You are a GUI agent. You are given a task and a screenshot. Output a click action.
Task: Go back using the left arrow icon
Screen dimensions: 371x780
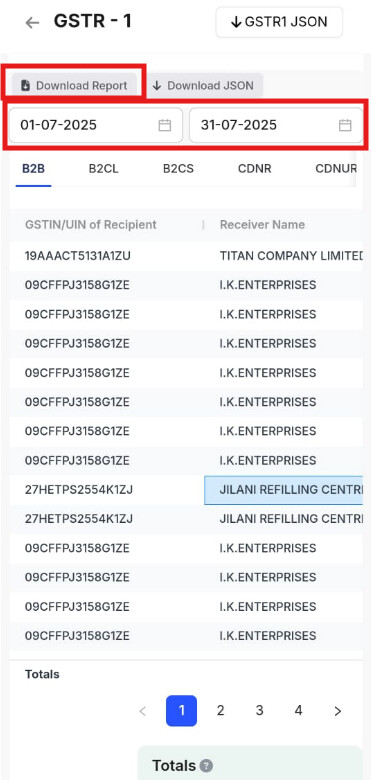32,23
